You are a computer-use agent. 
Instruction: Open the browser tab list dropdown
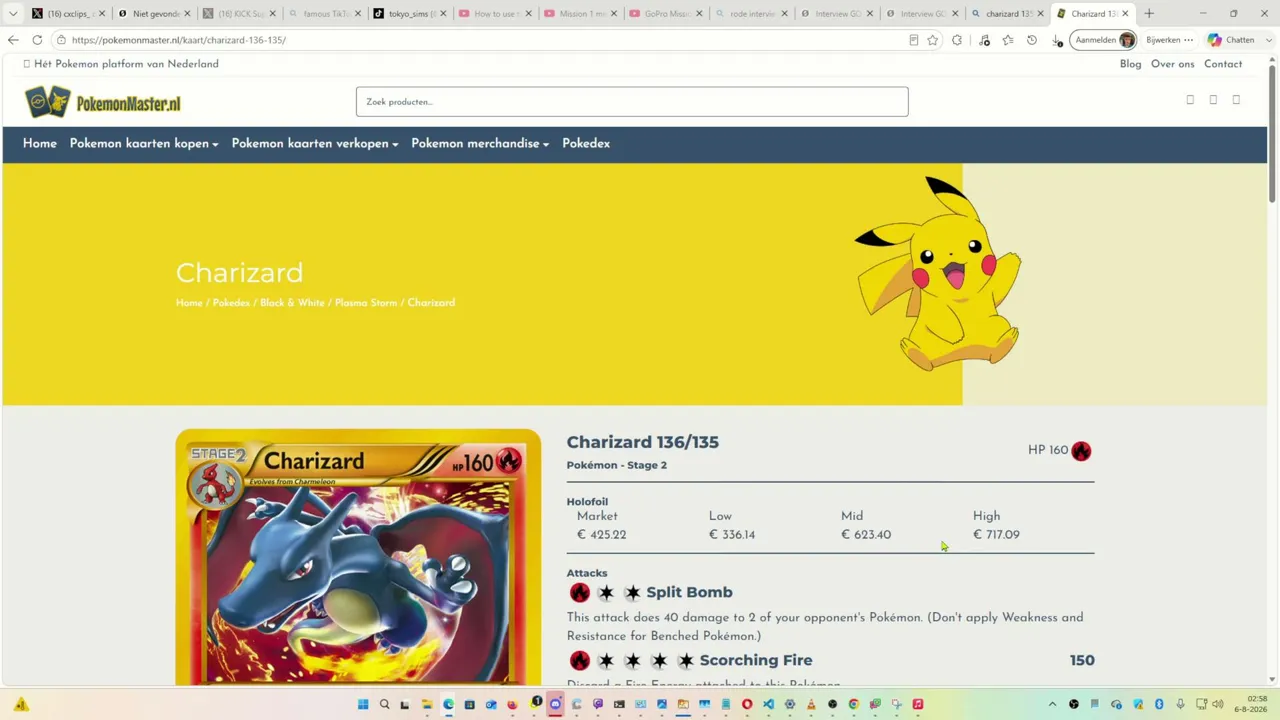(13, 14)
